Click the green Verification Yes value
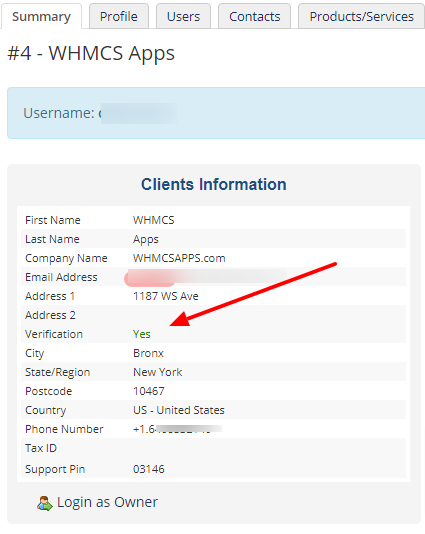Image resolution: width=425 pixels, height=534 pixels. tap(142, 334)
